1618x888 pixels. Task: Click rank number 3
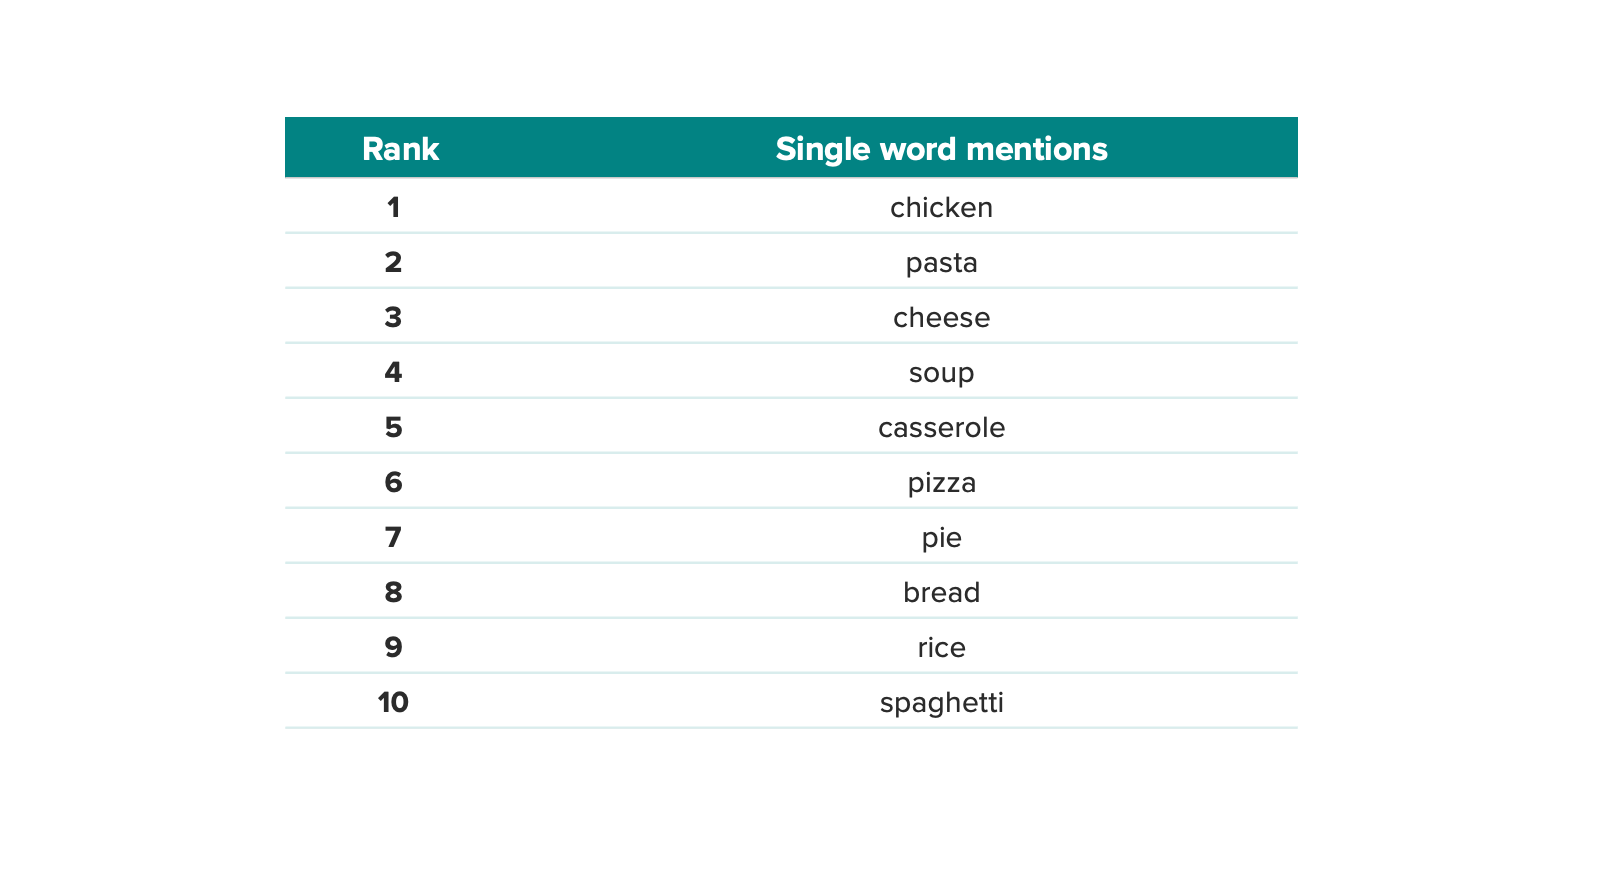tap(393, 317)
